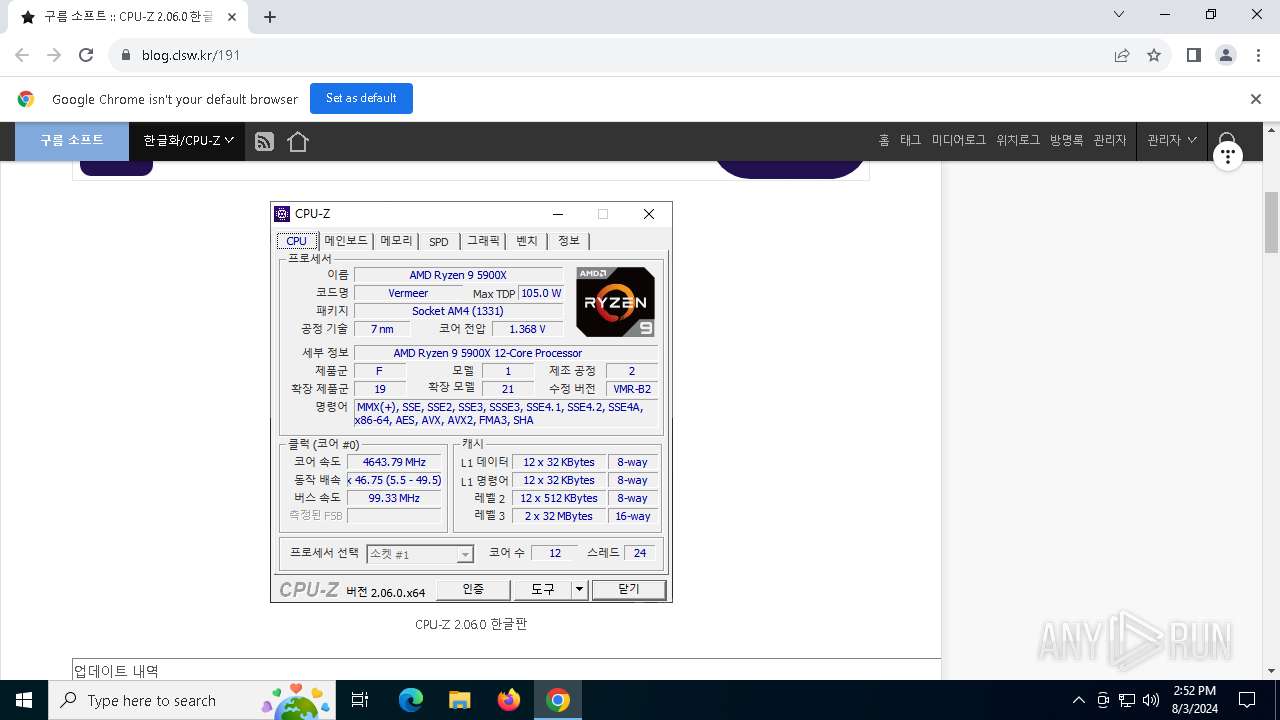This screenshot has width=1280, height=720.
Task: Open File Explorer from taskbar
Action: coord(459,700)
